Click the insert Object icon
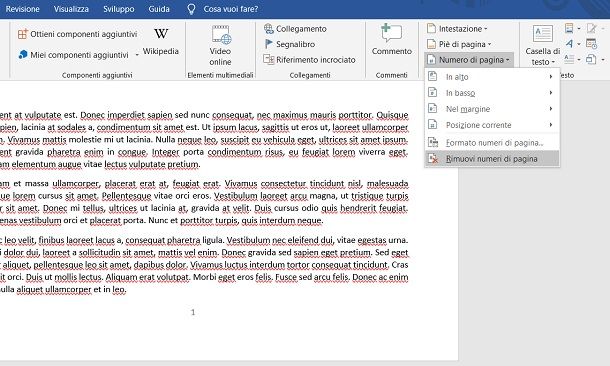Image resolution: width=610 pixels, height=366 pixels. pos(591,60)
